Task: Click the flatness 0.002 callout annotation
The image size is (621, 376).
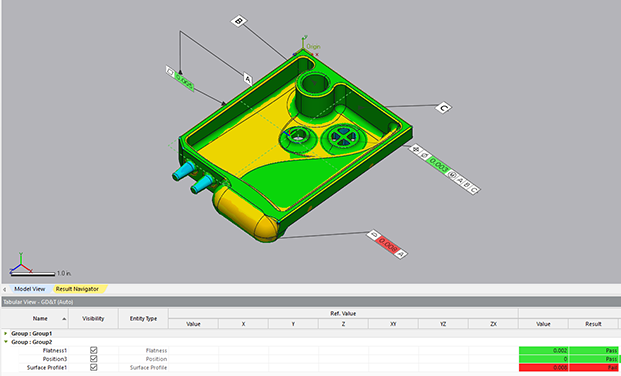Action: 180,78
